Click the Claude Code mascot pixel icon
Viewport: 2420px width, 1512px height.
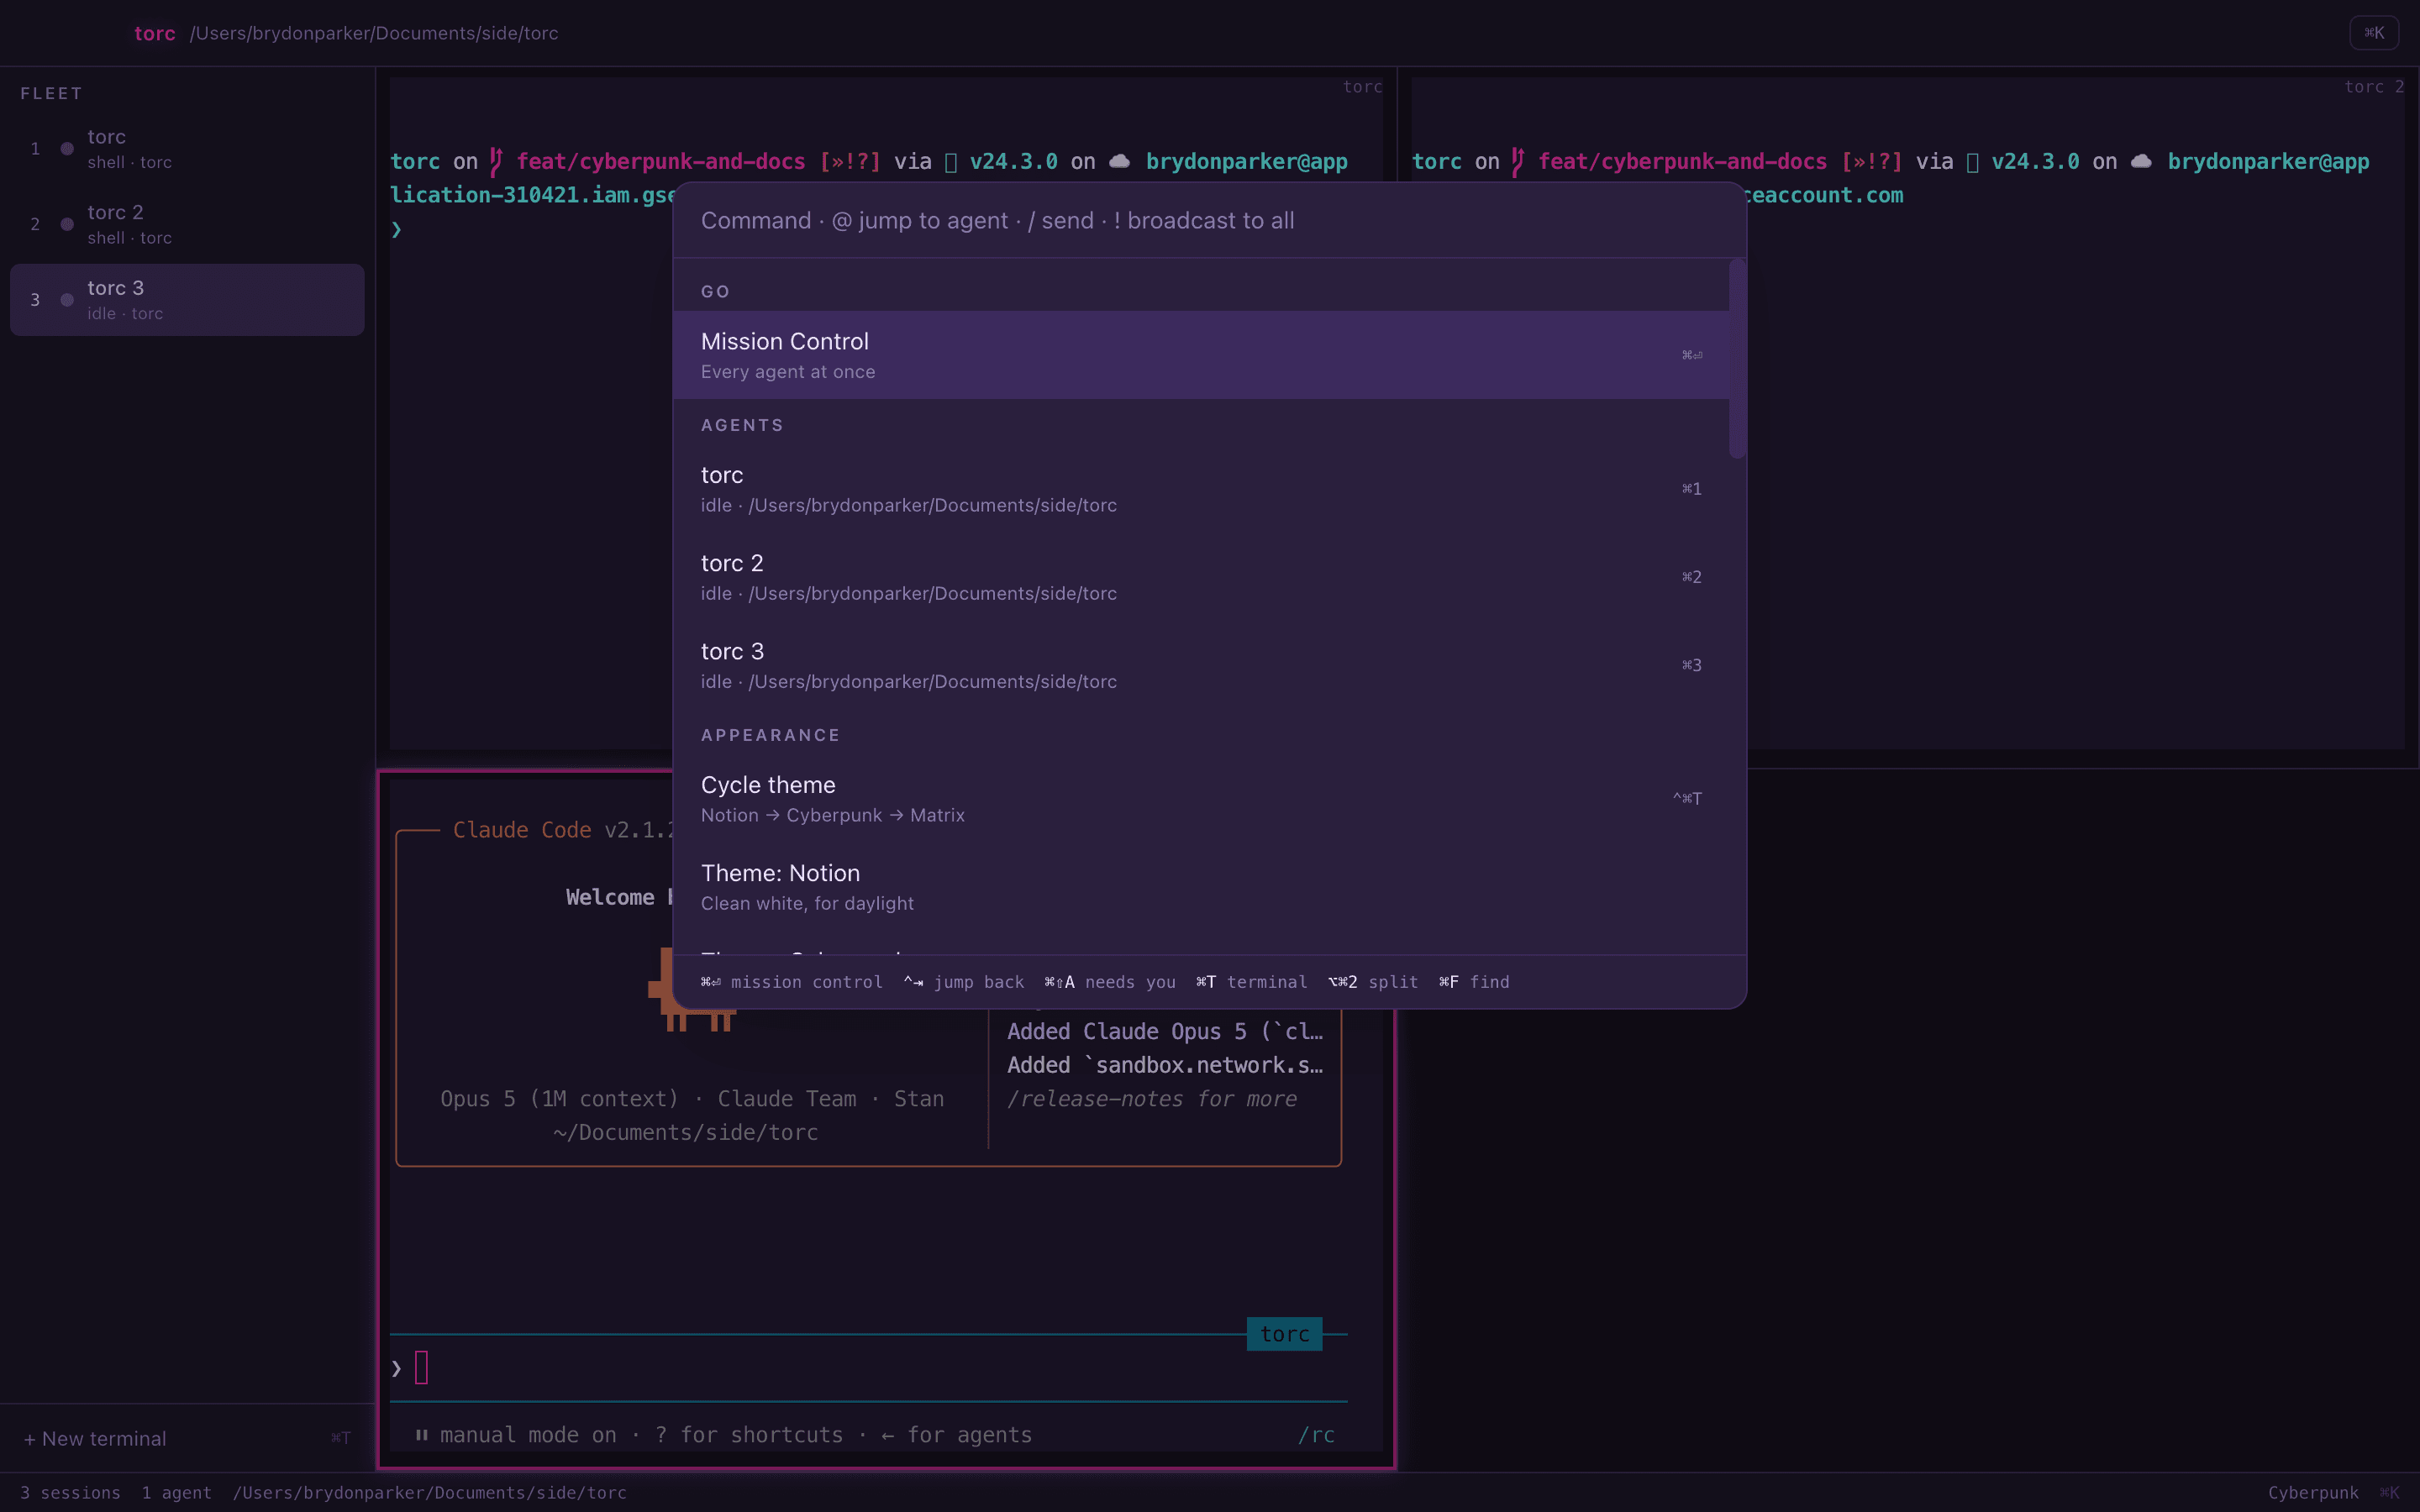click(692, 990)
